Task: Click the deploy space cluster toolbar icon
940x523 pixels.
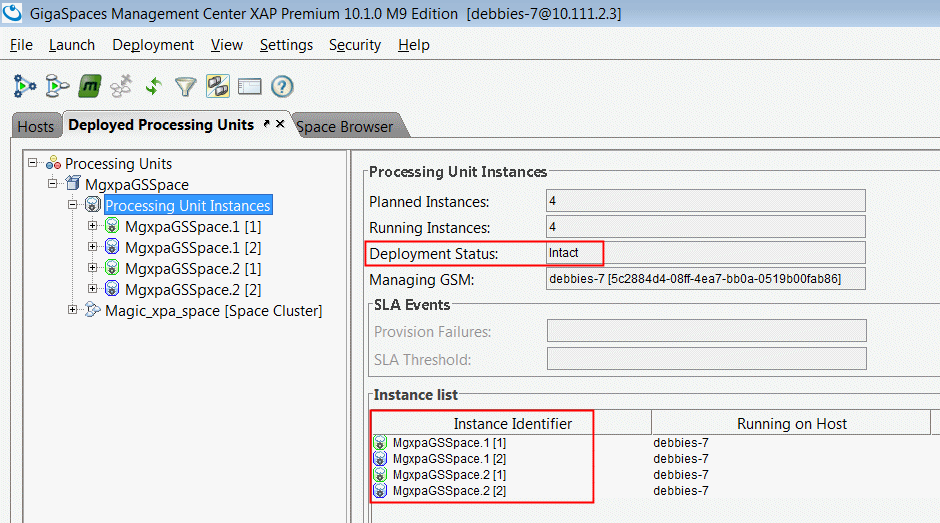Action: 58,86
